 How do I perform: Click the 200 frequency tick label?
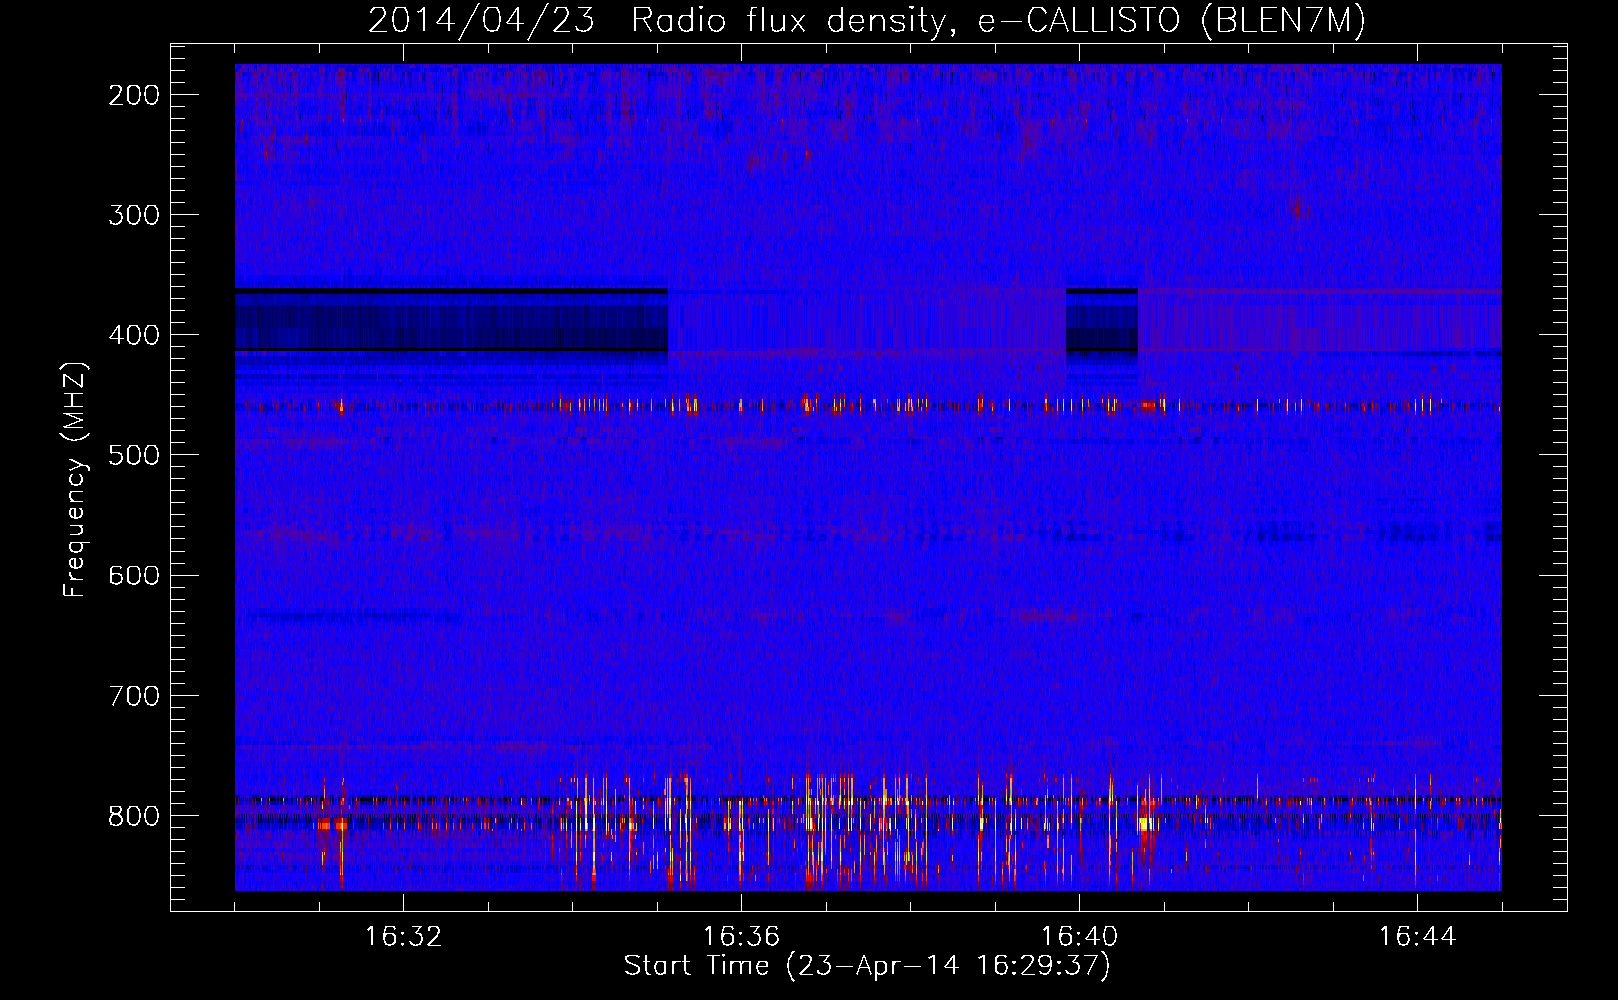click(134, 95)
